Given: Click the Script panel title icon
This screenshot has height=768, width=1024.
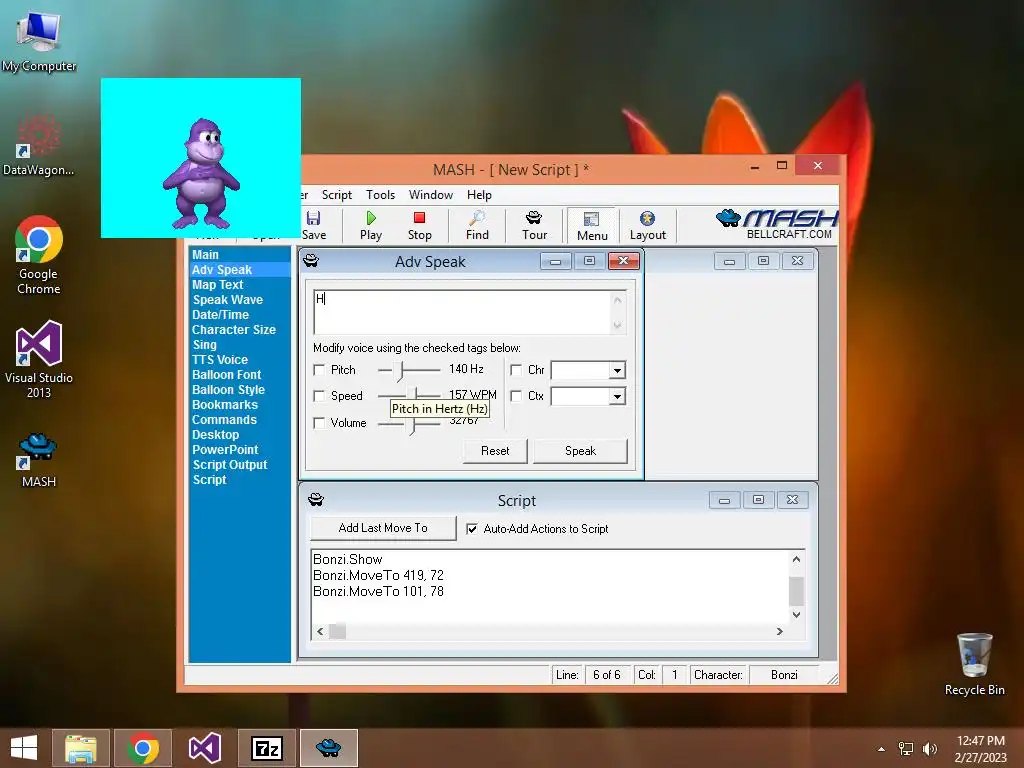Looking at the screenshot, I should click(316, 500).
